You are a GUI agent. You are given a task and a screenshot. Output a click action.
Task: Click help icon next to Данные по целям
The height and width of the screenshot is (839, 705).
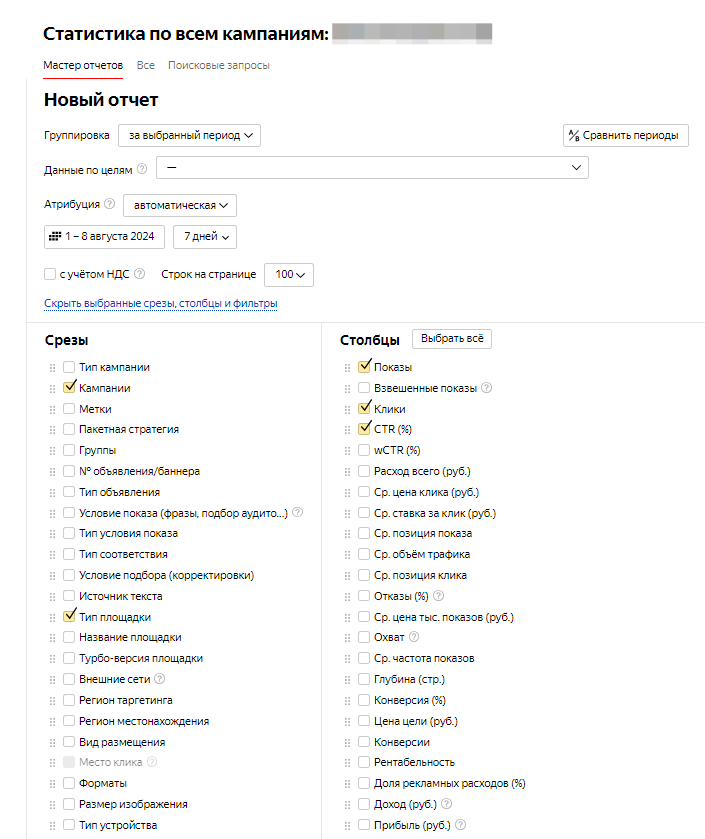click(142, 169)
